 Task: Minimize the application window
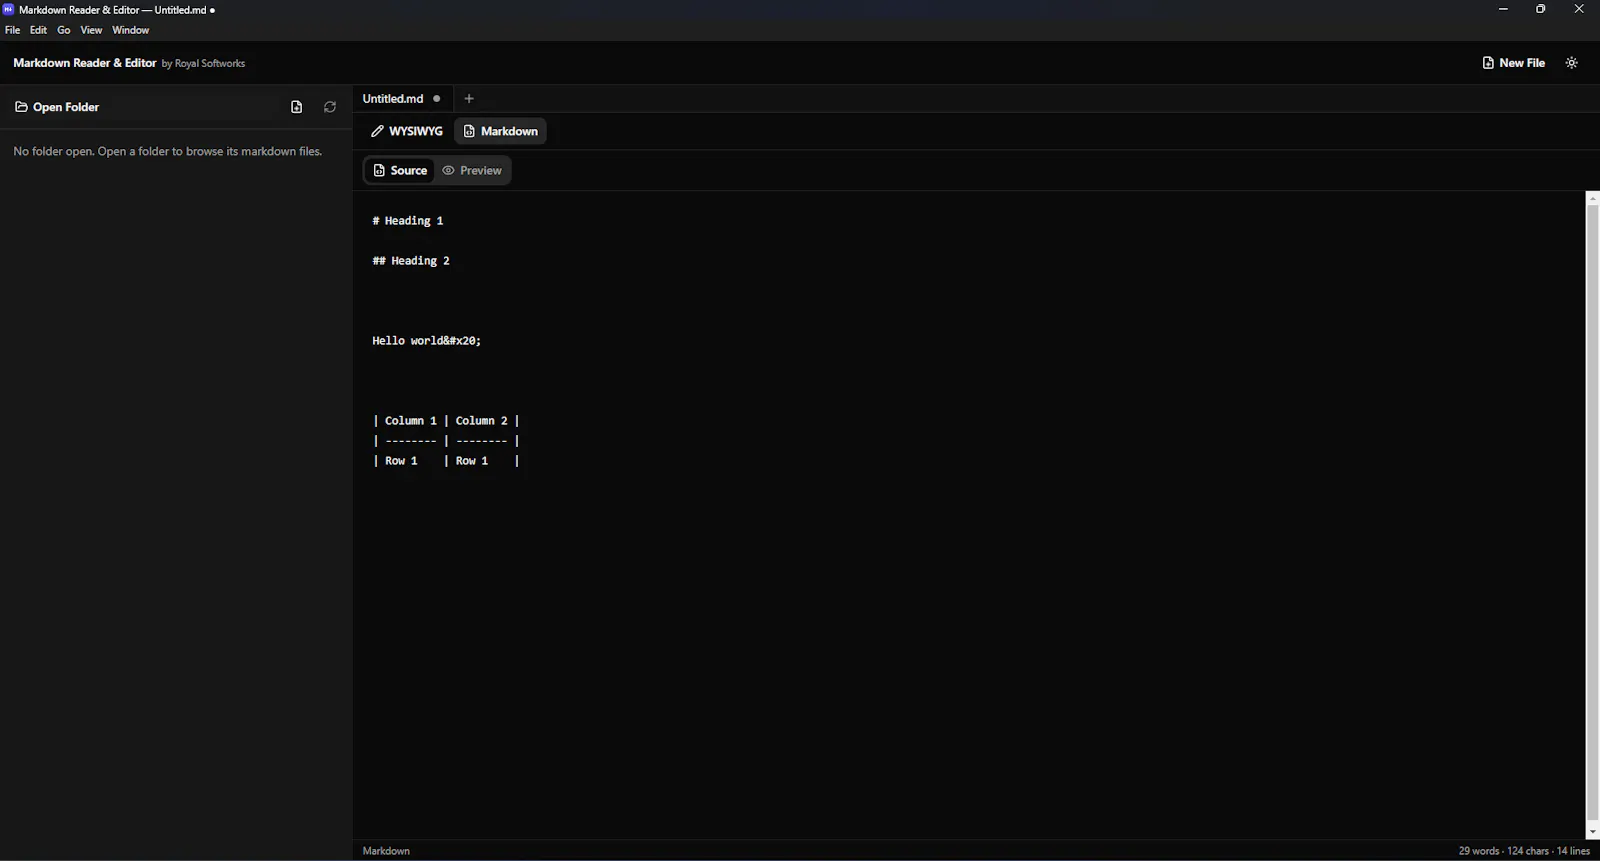(x=1503, y=9)
